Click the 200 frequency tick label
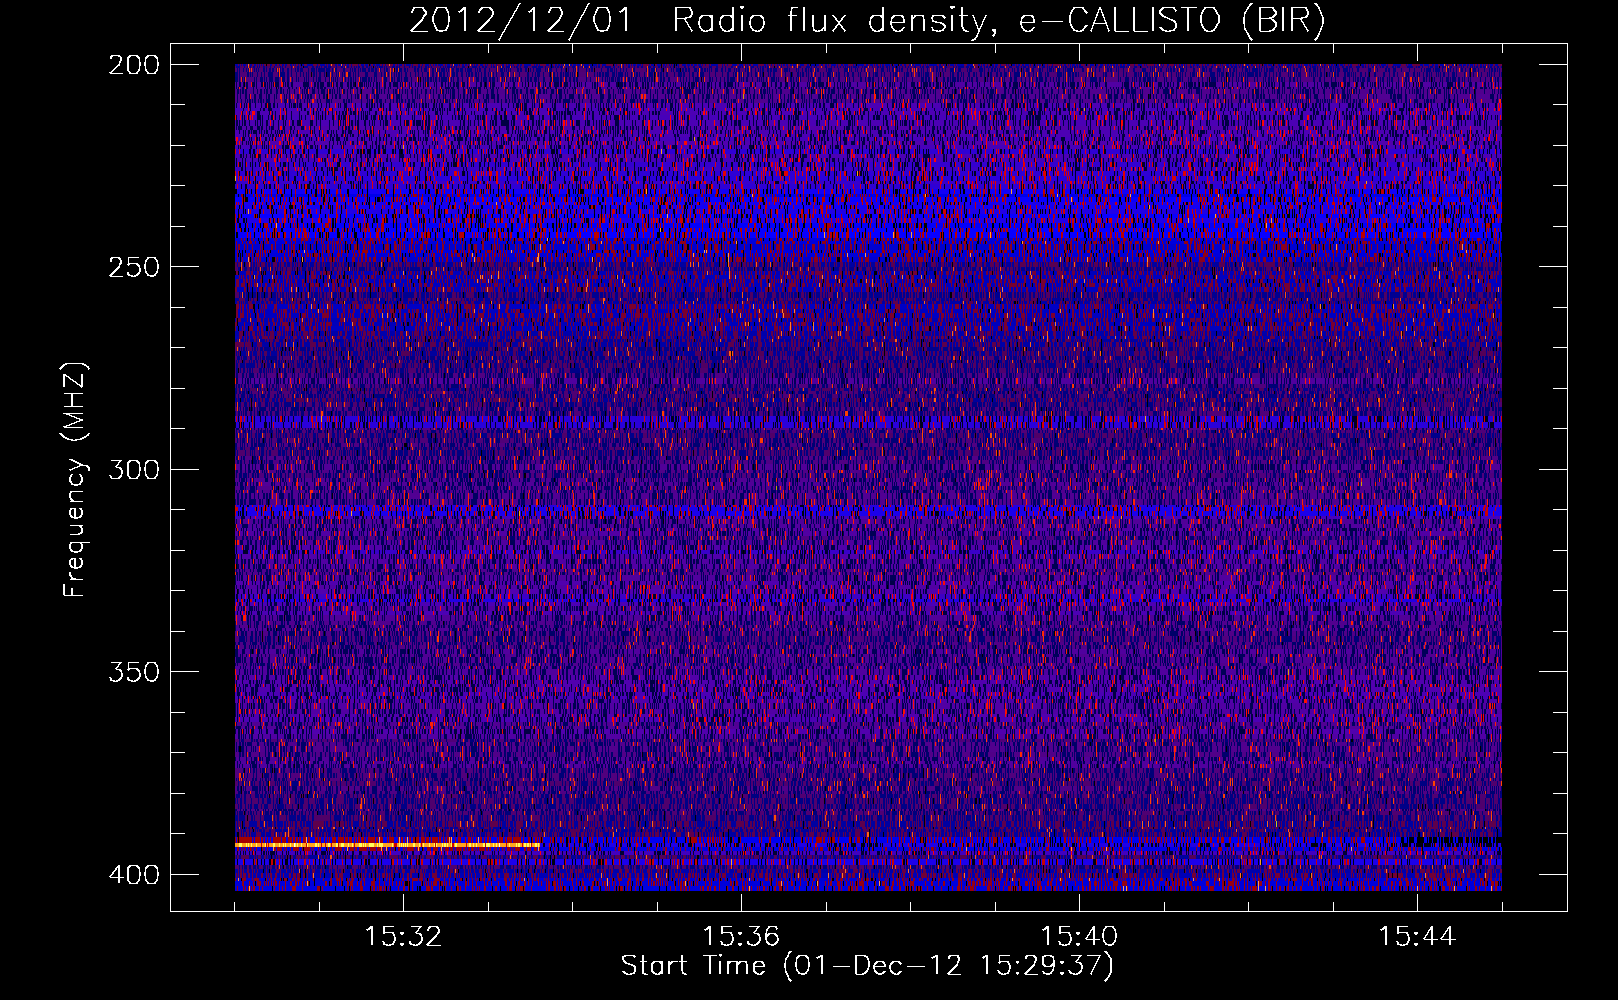Screen dimensions: 1618x1000 click(133, 65)
